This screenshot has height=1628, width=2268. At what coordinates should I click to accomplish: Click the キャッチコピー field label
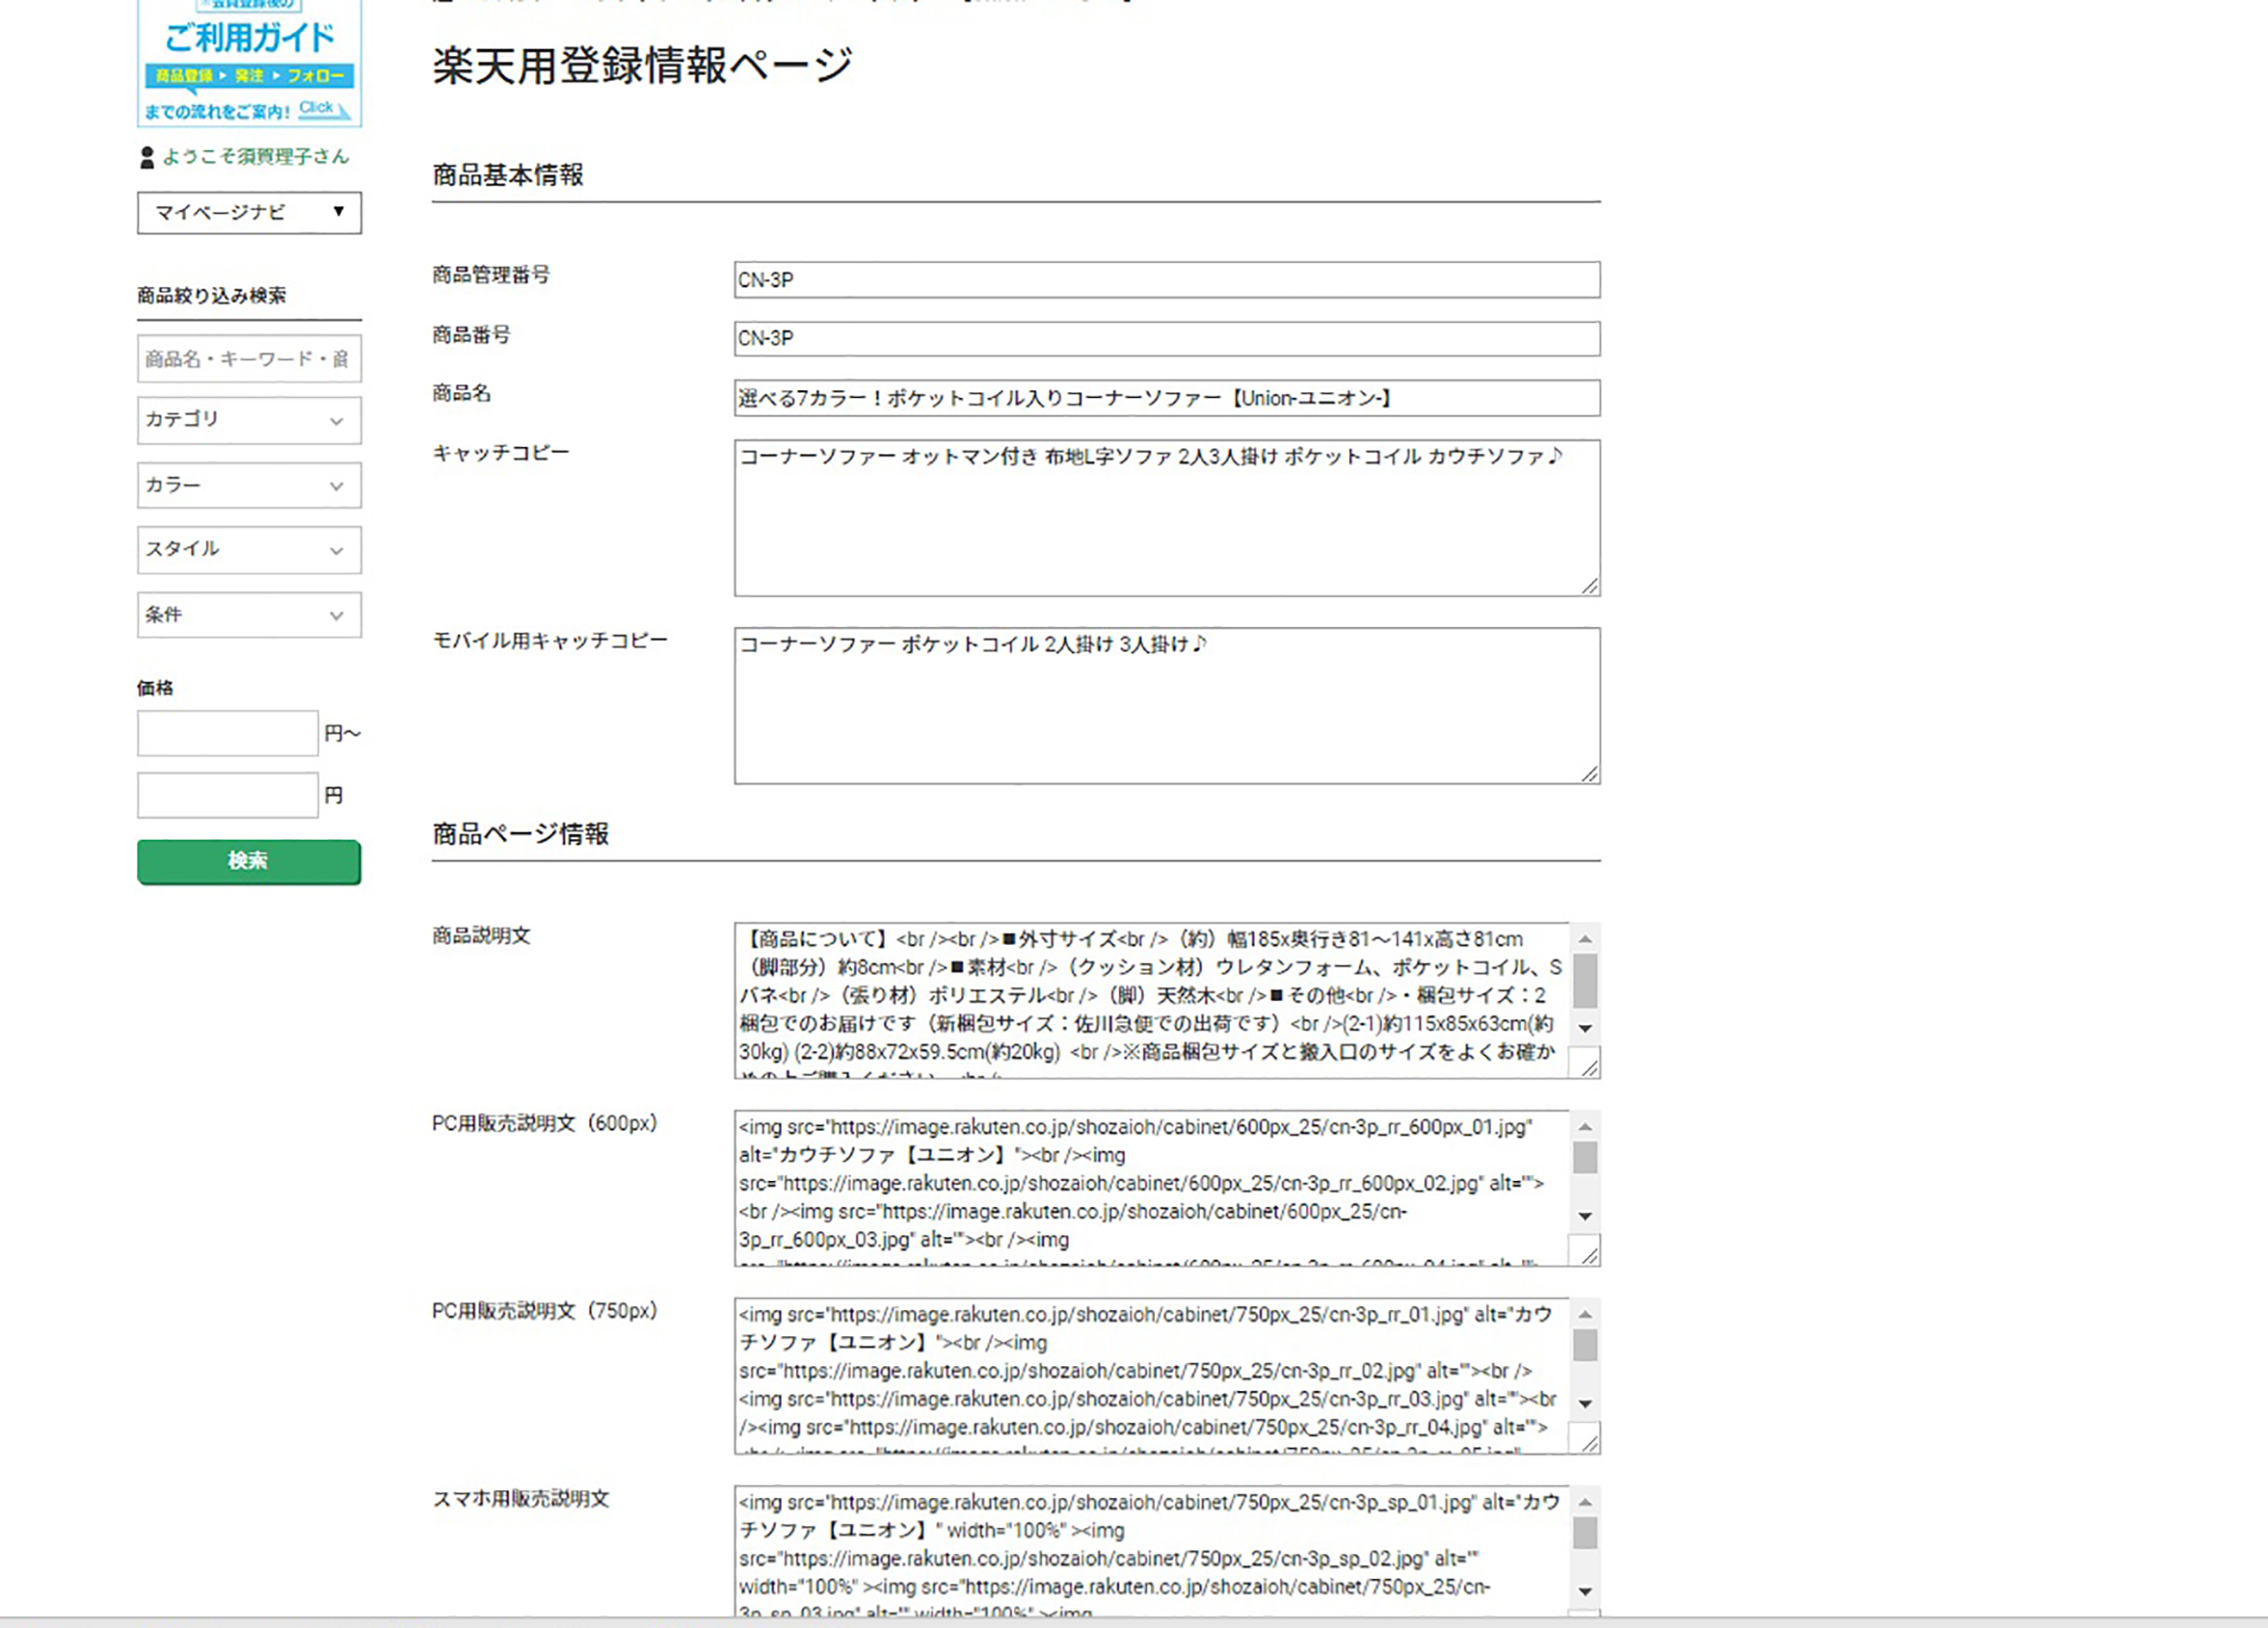(x=500, y=453)
